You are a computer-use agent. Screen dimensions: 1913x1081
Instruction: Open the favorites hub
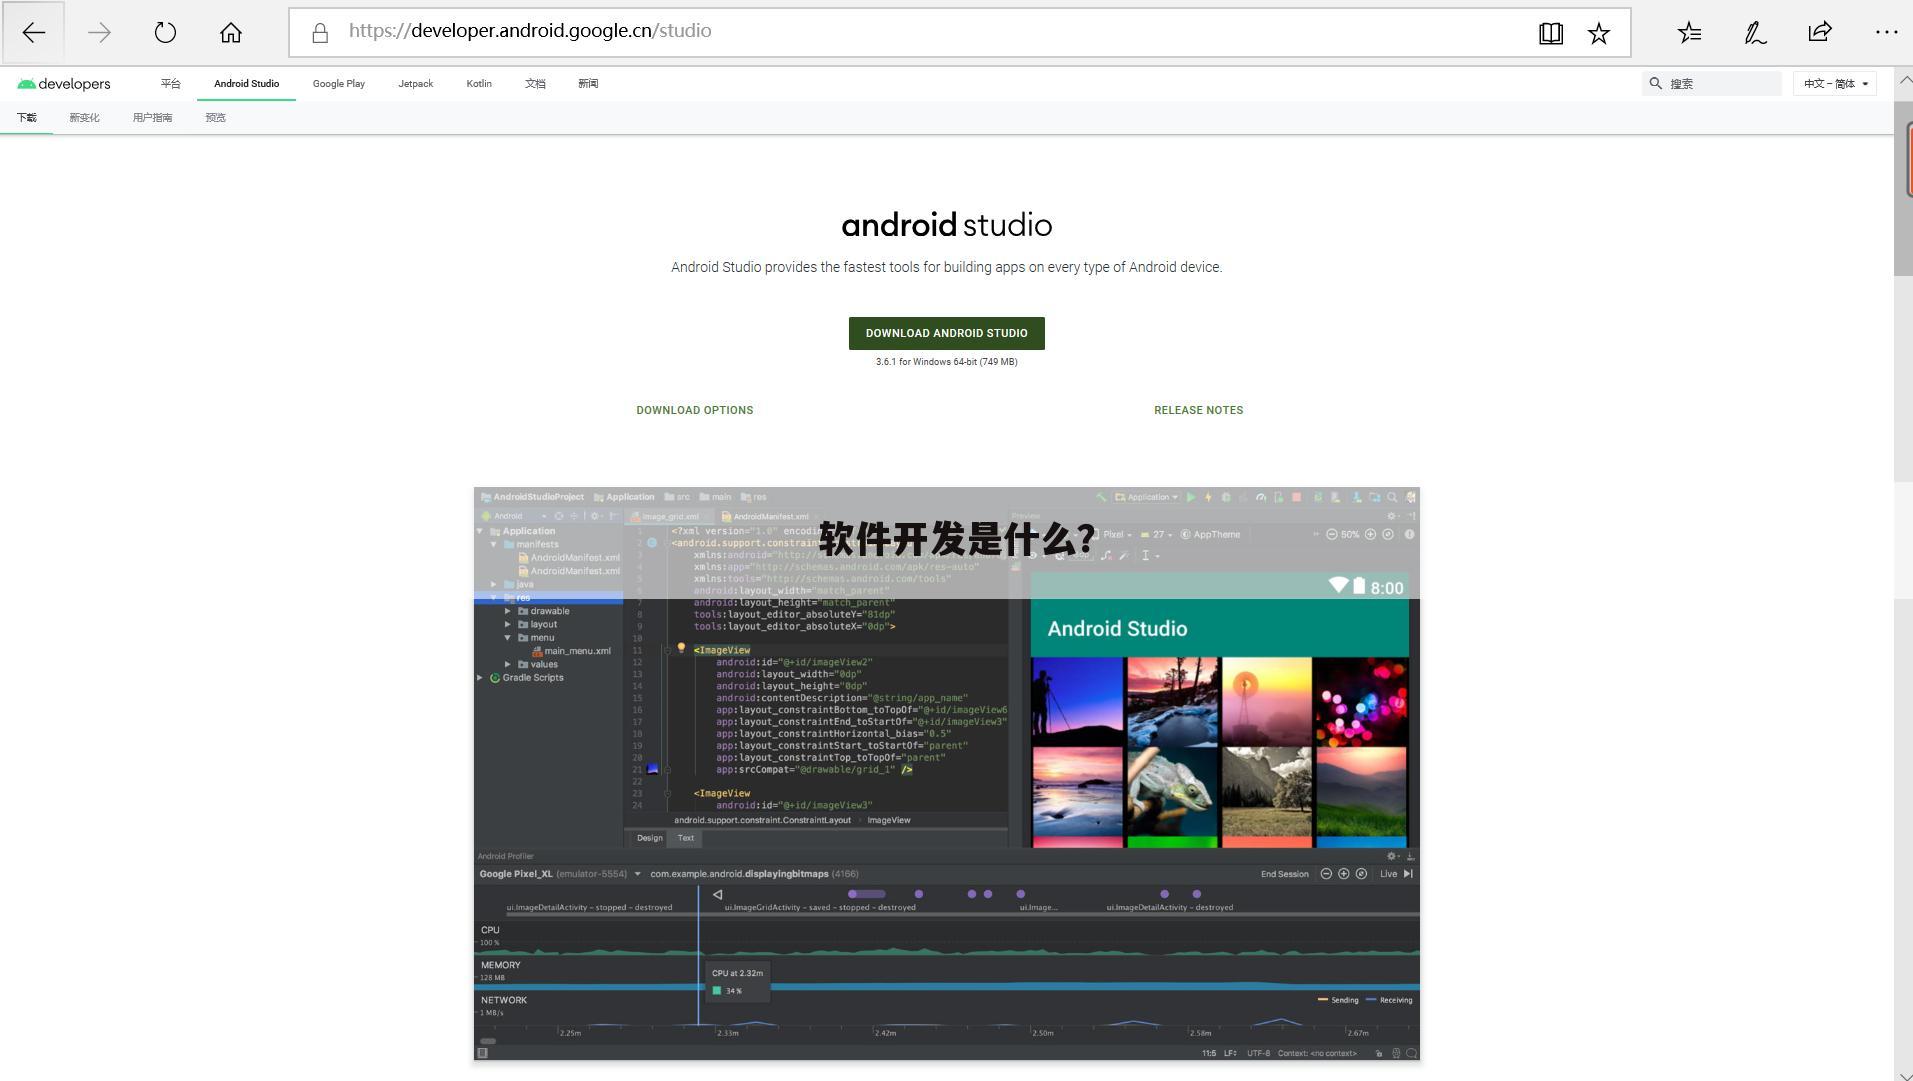[x=1689, y=32]
